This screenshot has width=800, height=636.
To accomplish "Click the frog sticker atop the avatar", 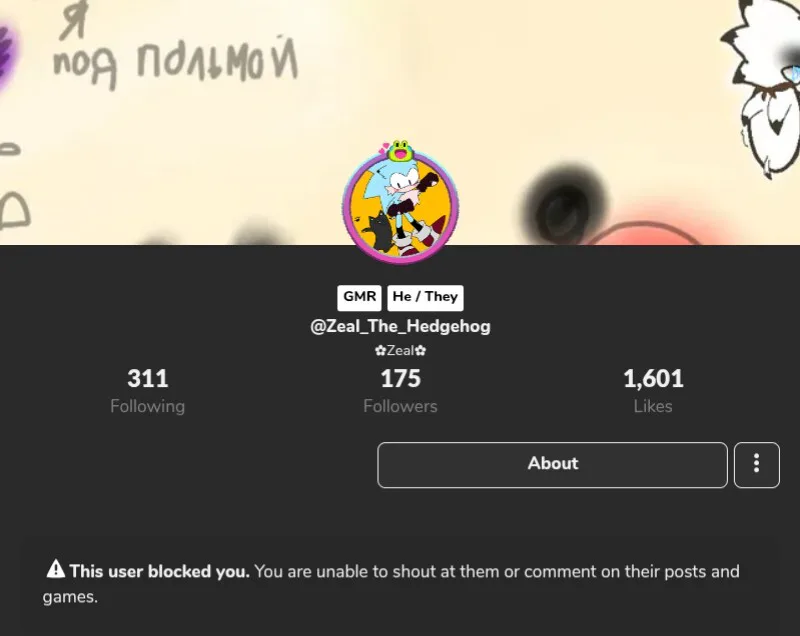I will pos(400,150).
